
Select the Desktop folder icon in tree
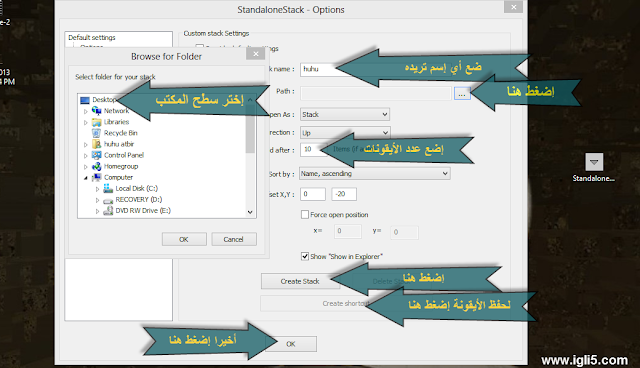pos(85,100)
